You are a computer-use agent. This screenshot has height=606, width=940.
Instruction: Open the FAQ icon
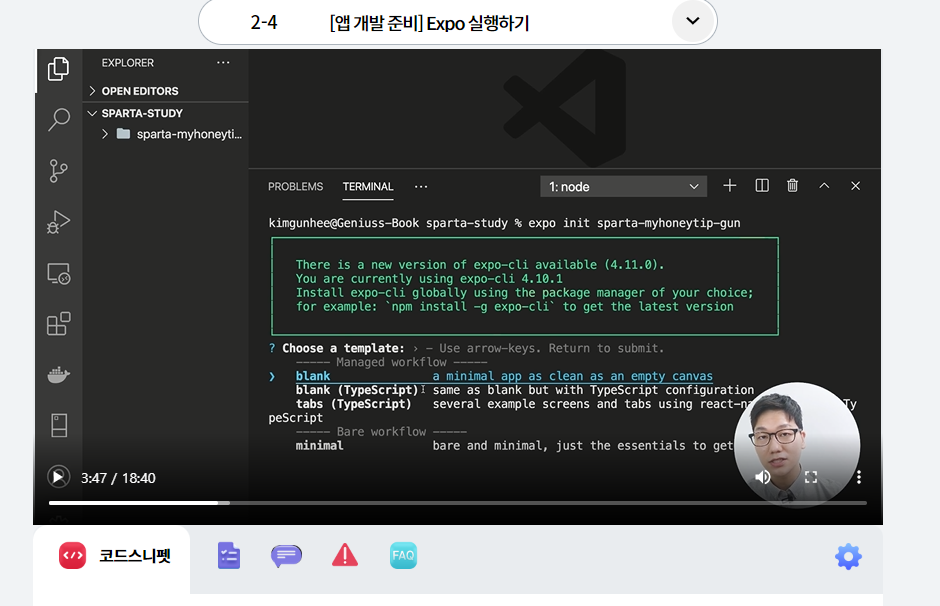tap(403, 556)
